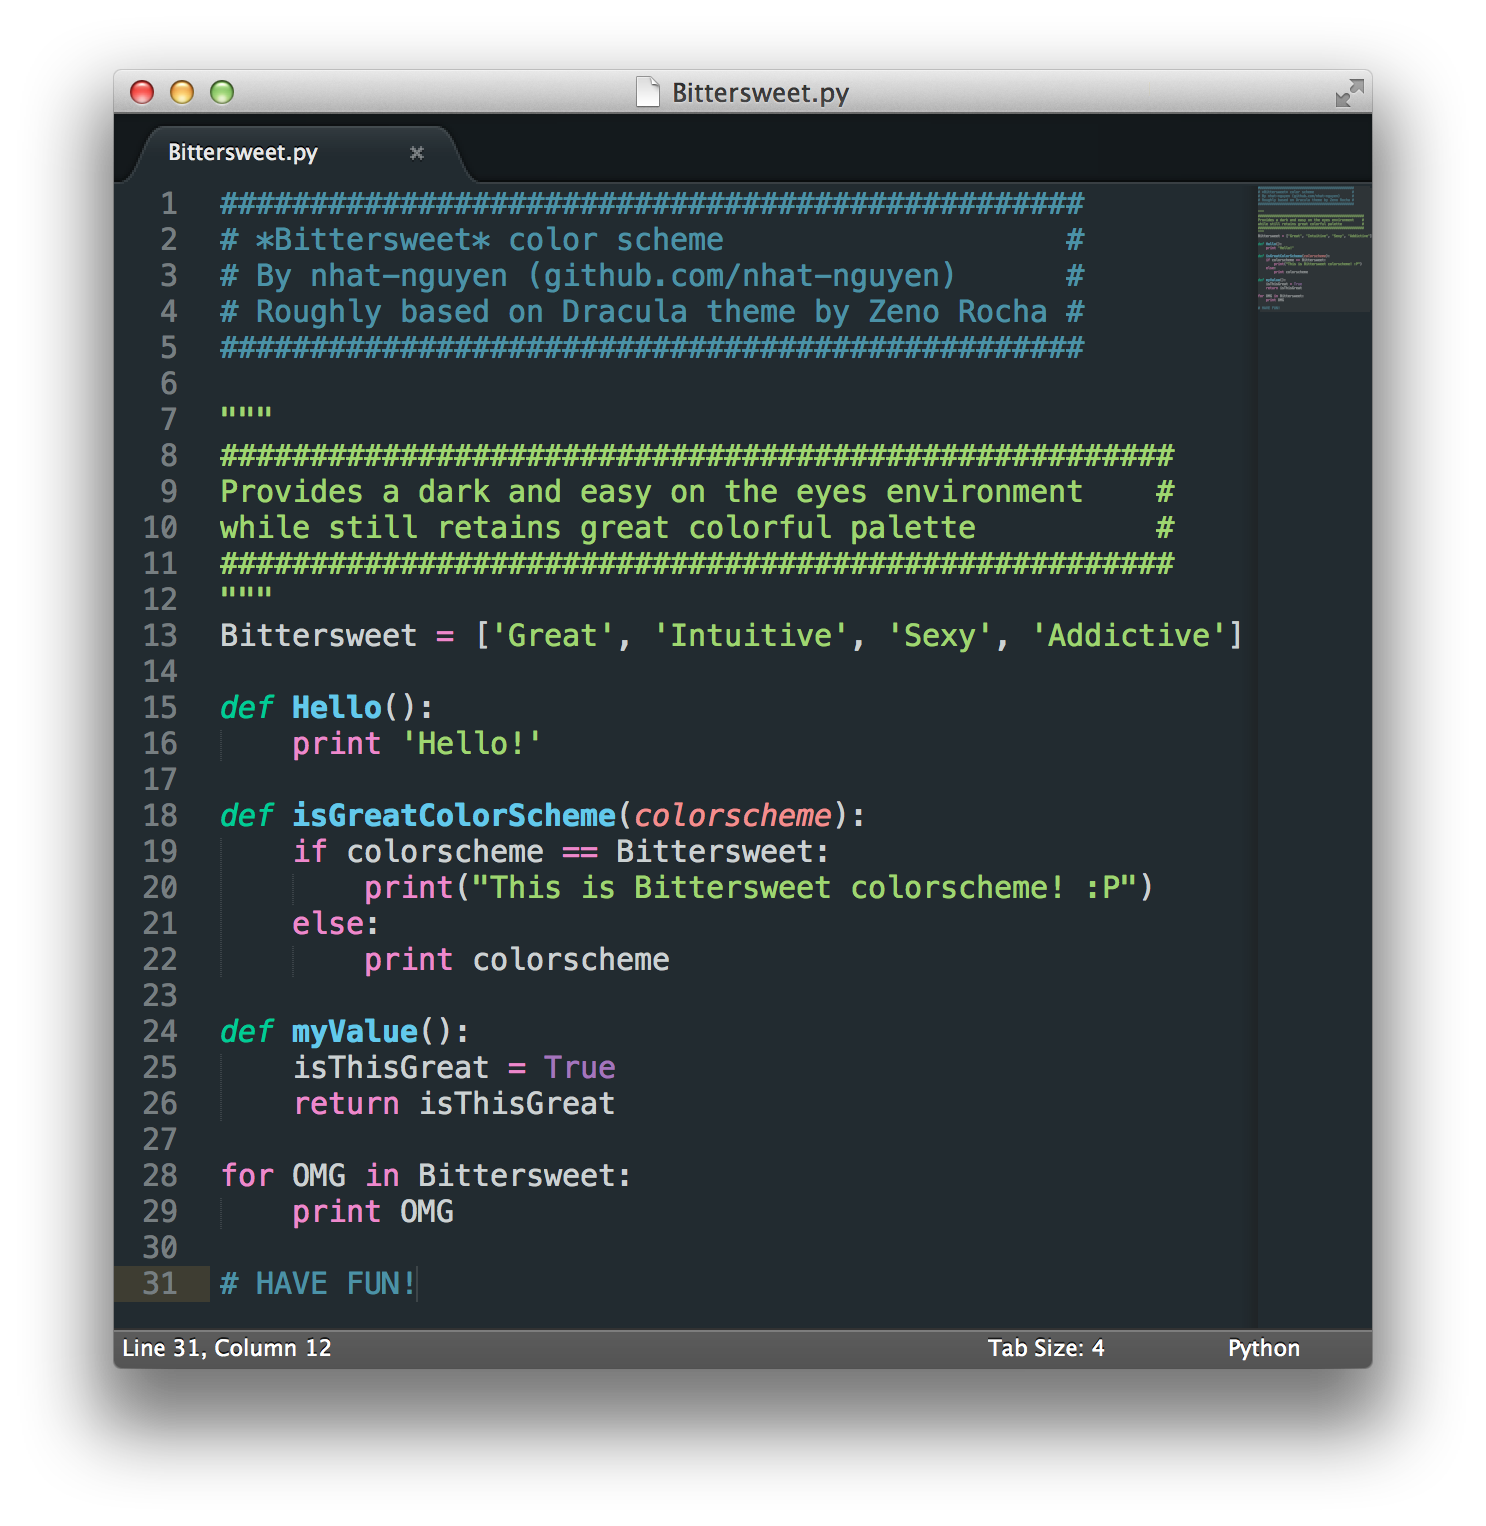Screen dimensions: 1486x1526
Task: Click the 'Great' string literal
Action: pyautogui.click(x=553, y=636)
